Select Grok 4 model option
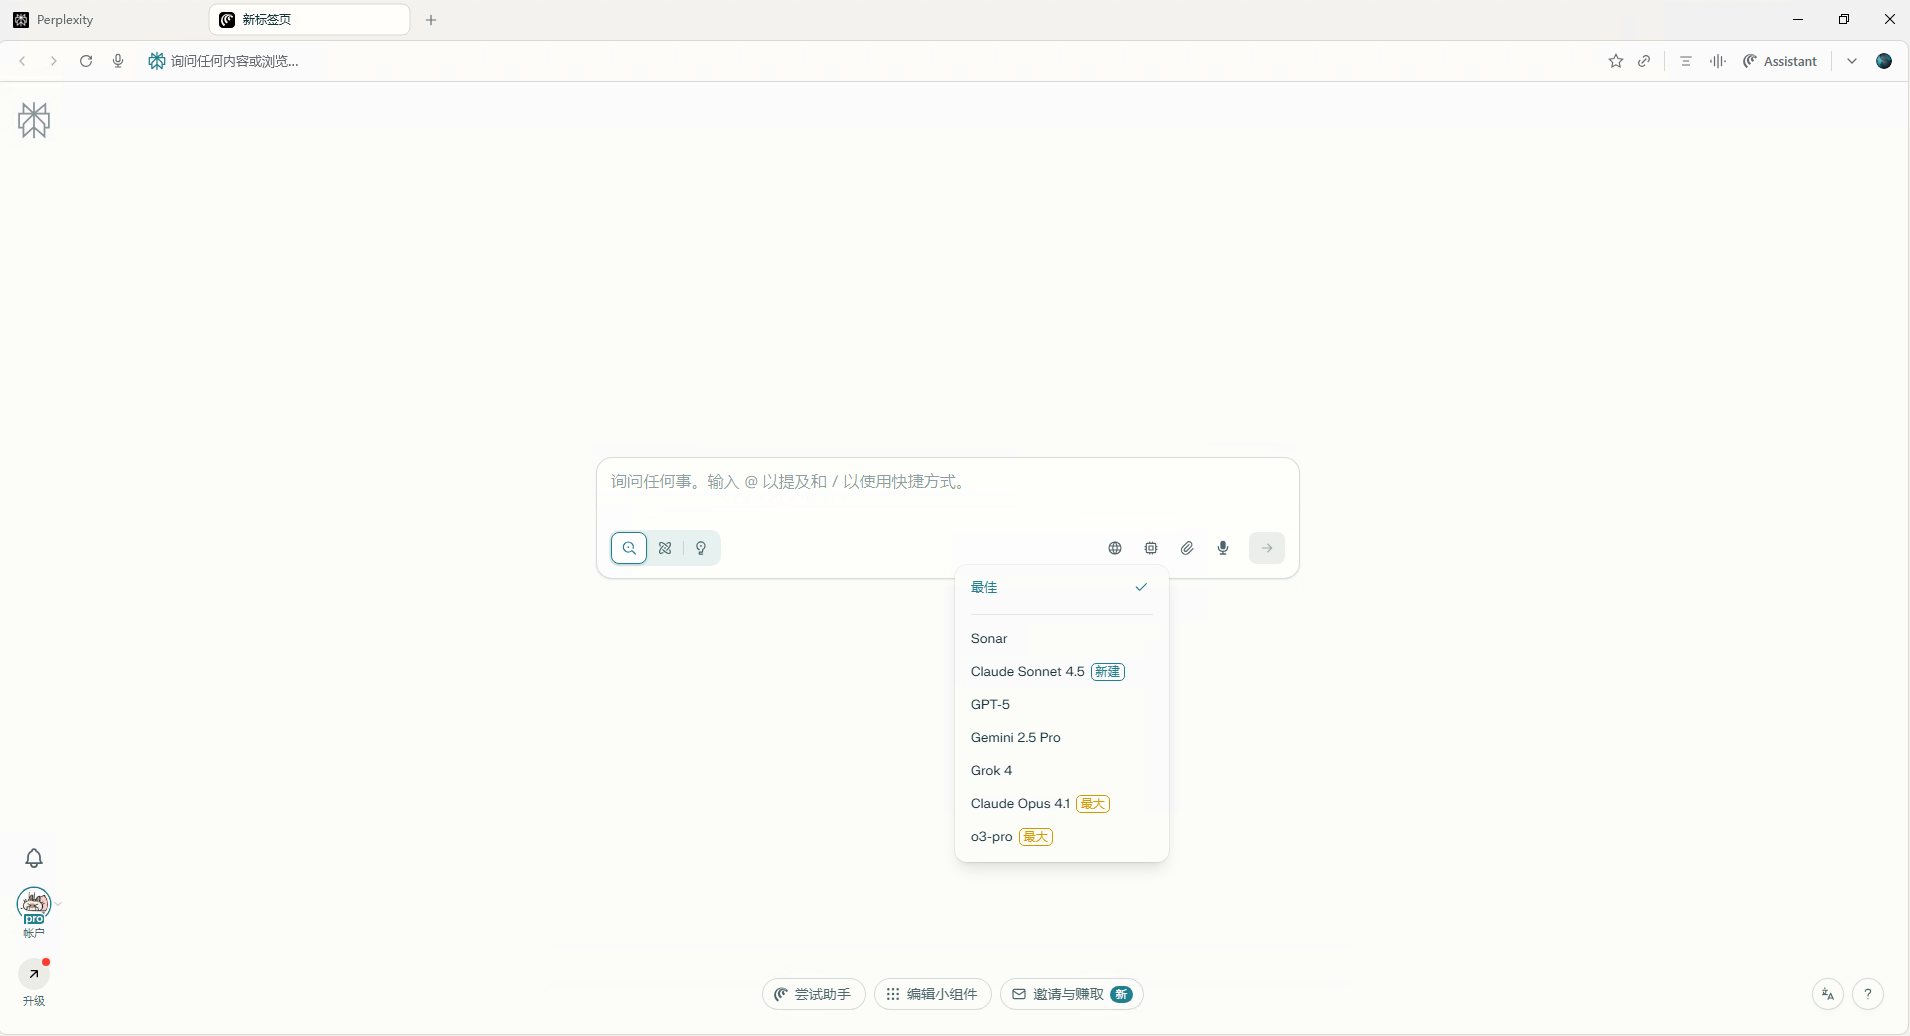Viewport: 1910px width, 1036px height. pos(991,771)
